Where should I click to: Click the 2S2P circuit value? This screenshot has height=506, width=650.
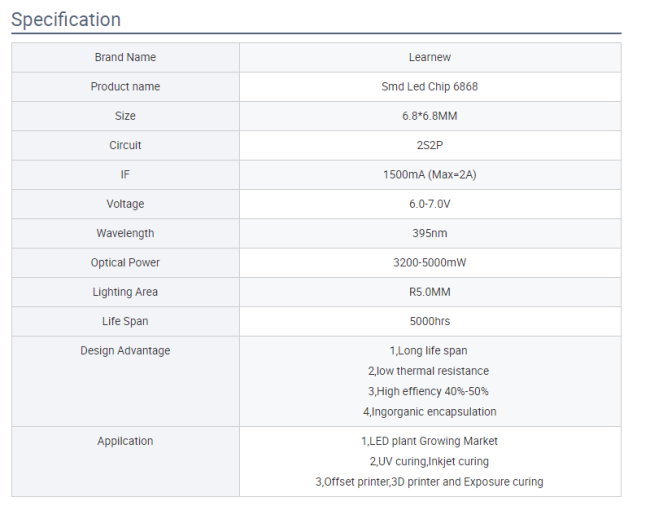coord(430,145)
